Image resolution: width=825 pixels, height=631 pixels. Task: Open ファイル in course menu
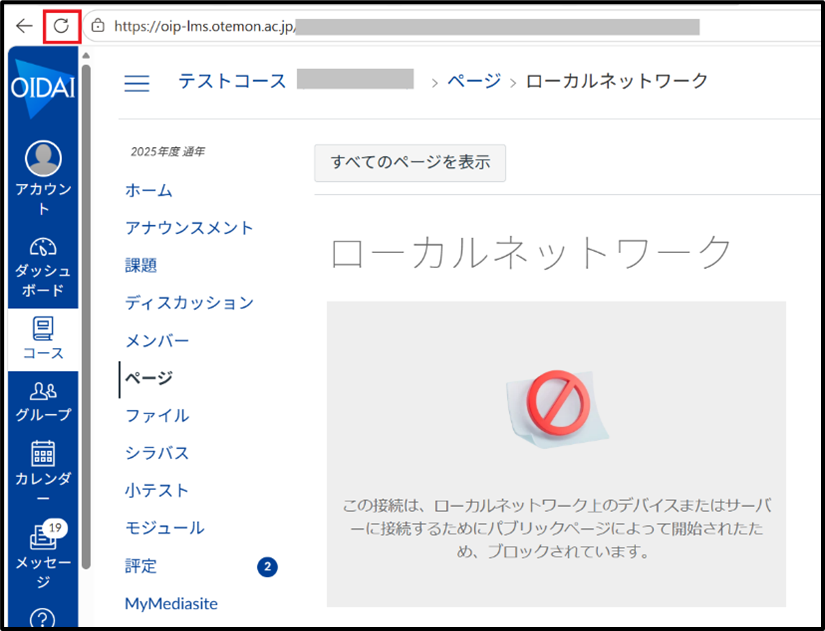pos(157,416)
